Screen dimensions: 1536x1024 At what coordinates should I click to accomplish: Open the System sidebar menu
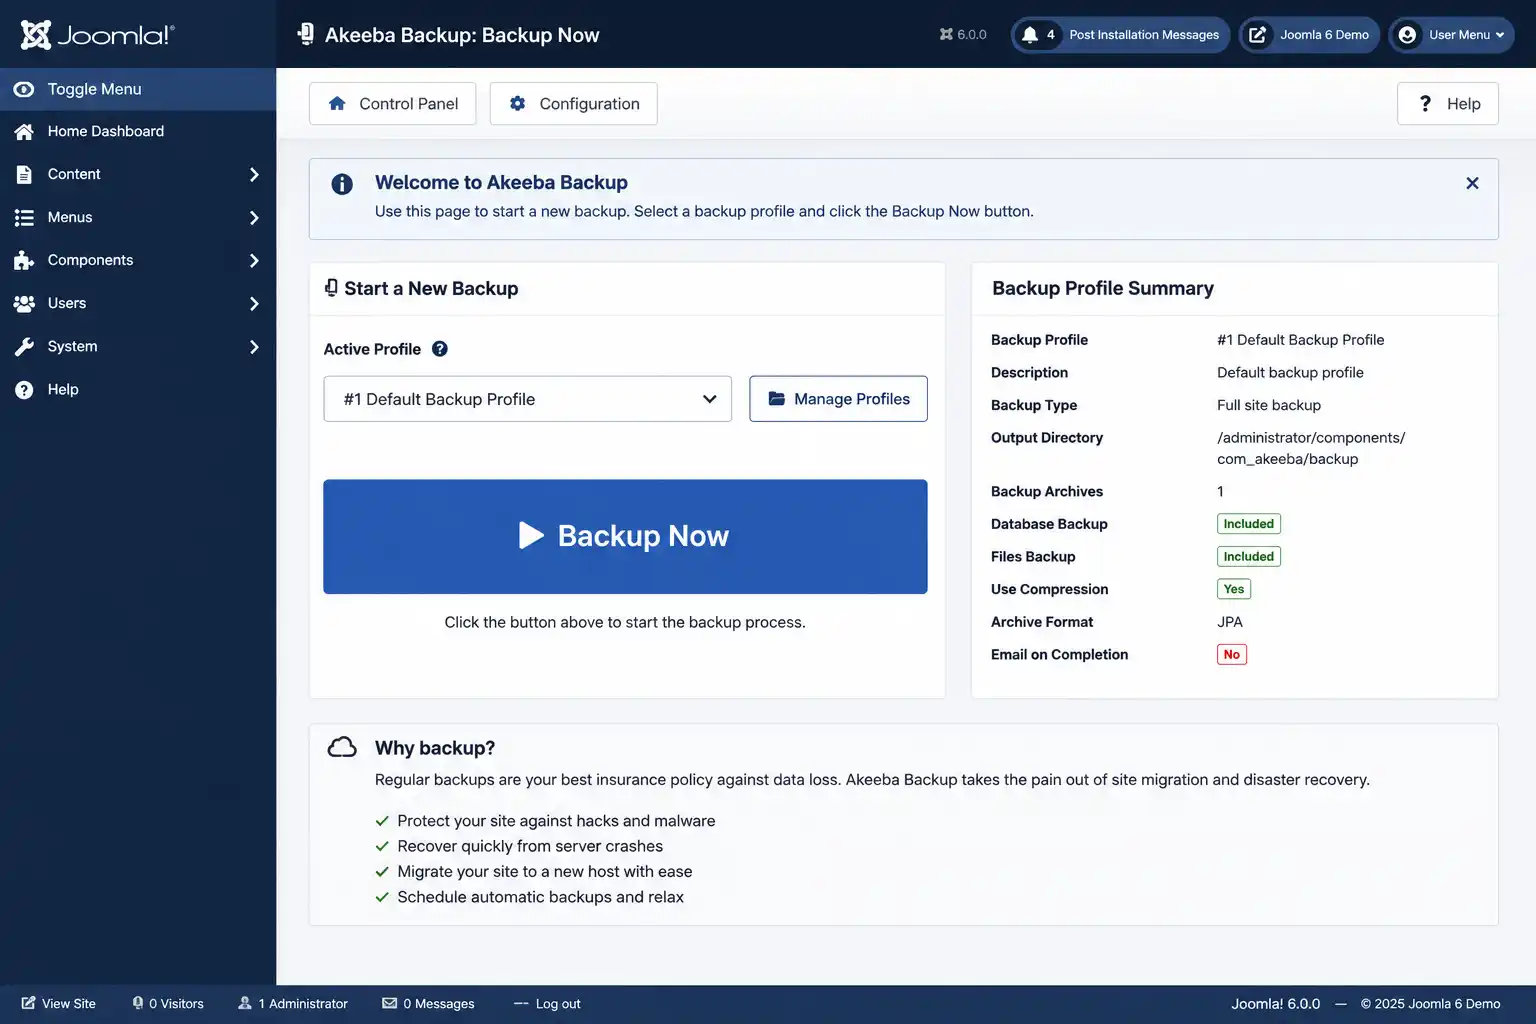coord(138,346)
